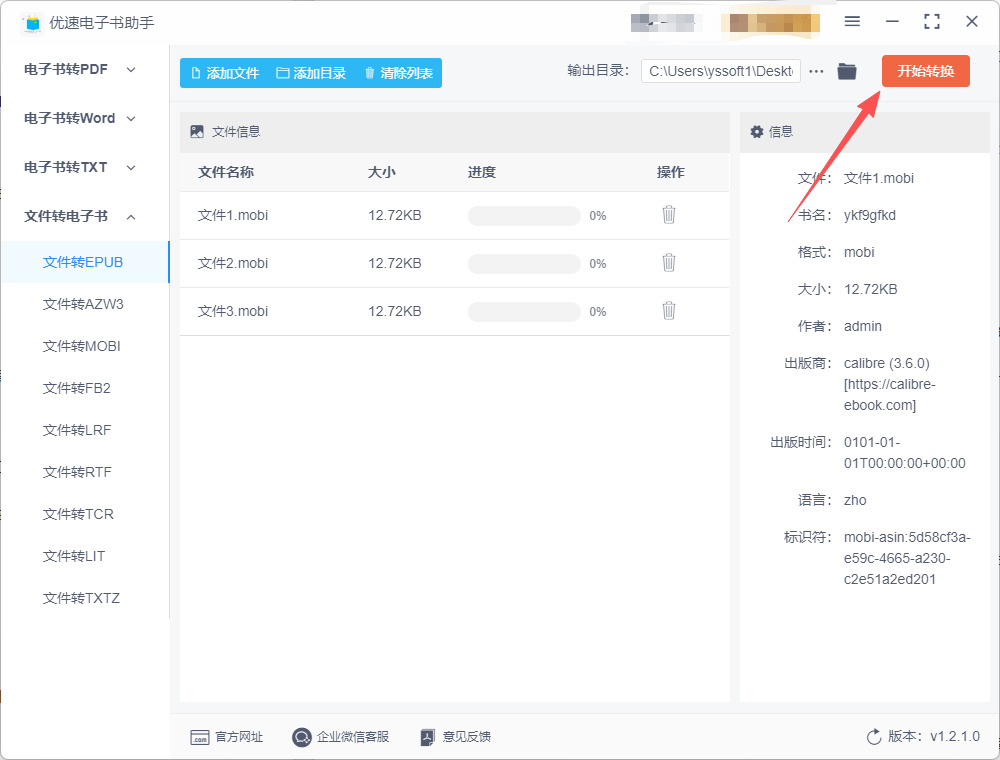The width and height of the screenshot is (1000, 760).
Task: Click the three-dots browse output path button
Action: coord(817,72)
